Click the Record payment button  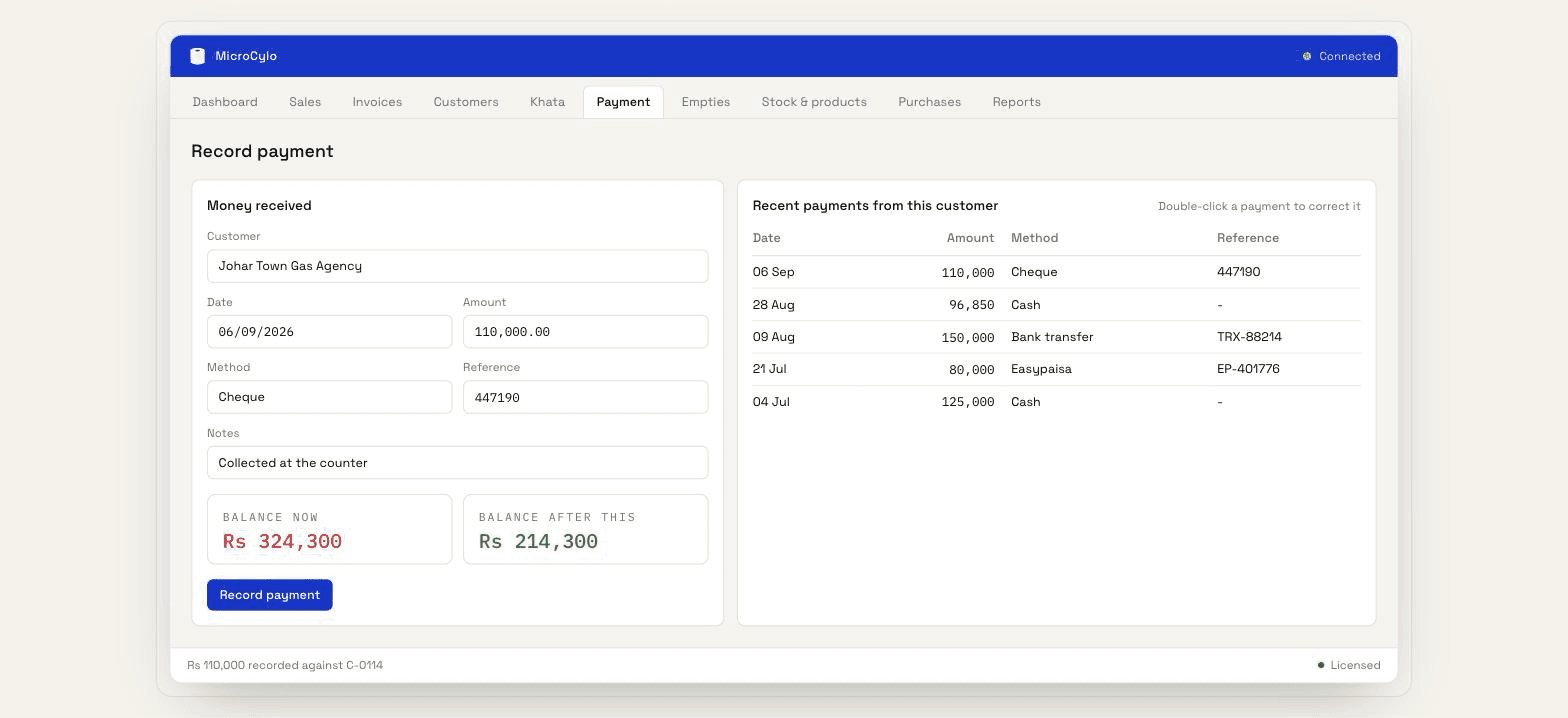270,595
